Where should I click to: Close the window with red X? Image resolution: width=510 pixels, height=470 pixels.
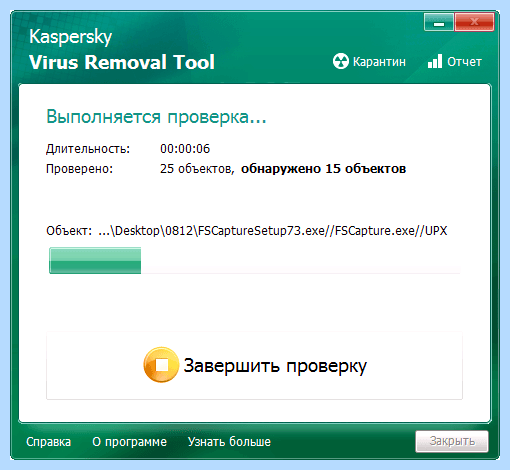[474, 22]
